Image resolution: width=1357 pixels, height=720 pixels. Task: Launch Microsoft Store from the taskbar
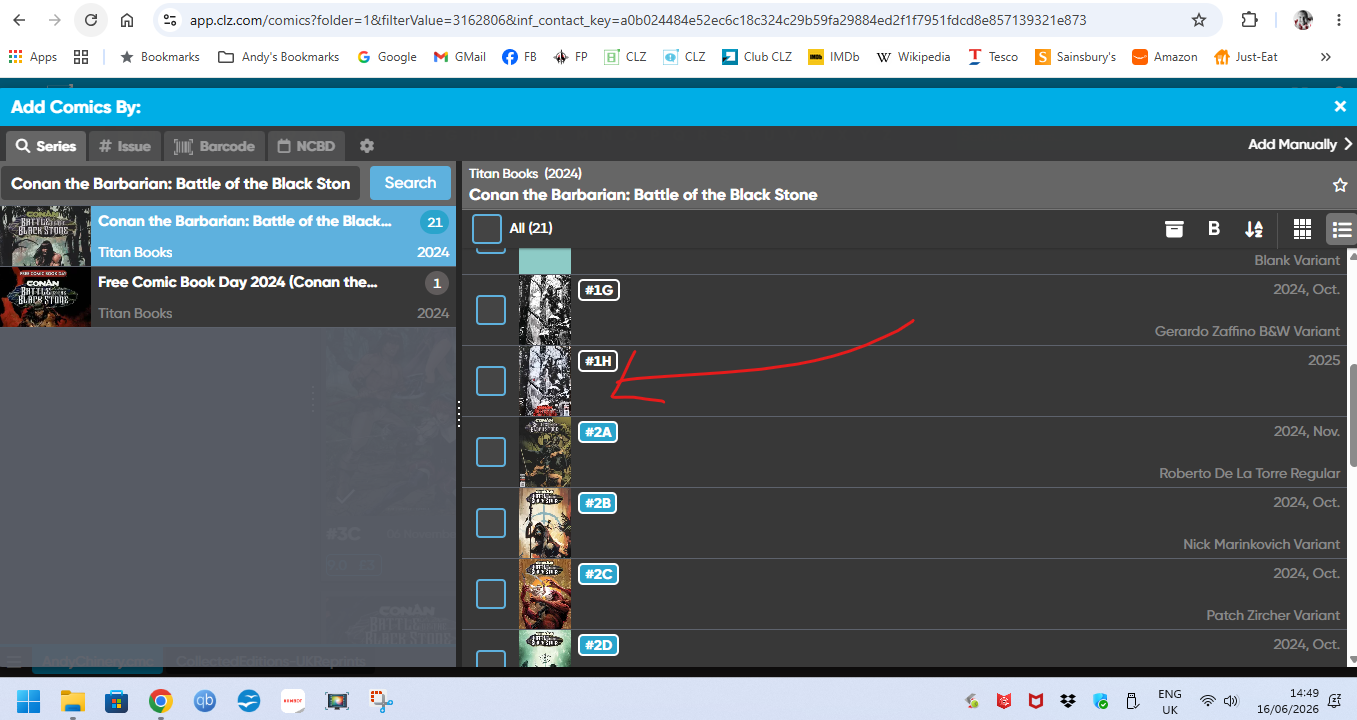pyautogui.click(x=117, y=700)
